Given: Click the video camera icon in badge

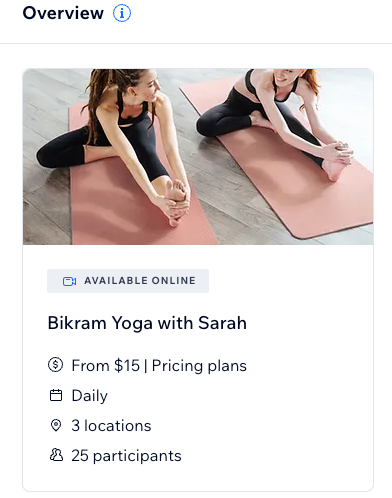Looking at the screenshot, I should coord(69,281).
